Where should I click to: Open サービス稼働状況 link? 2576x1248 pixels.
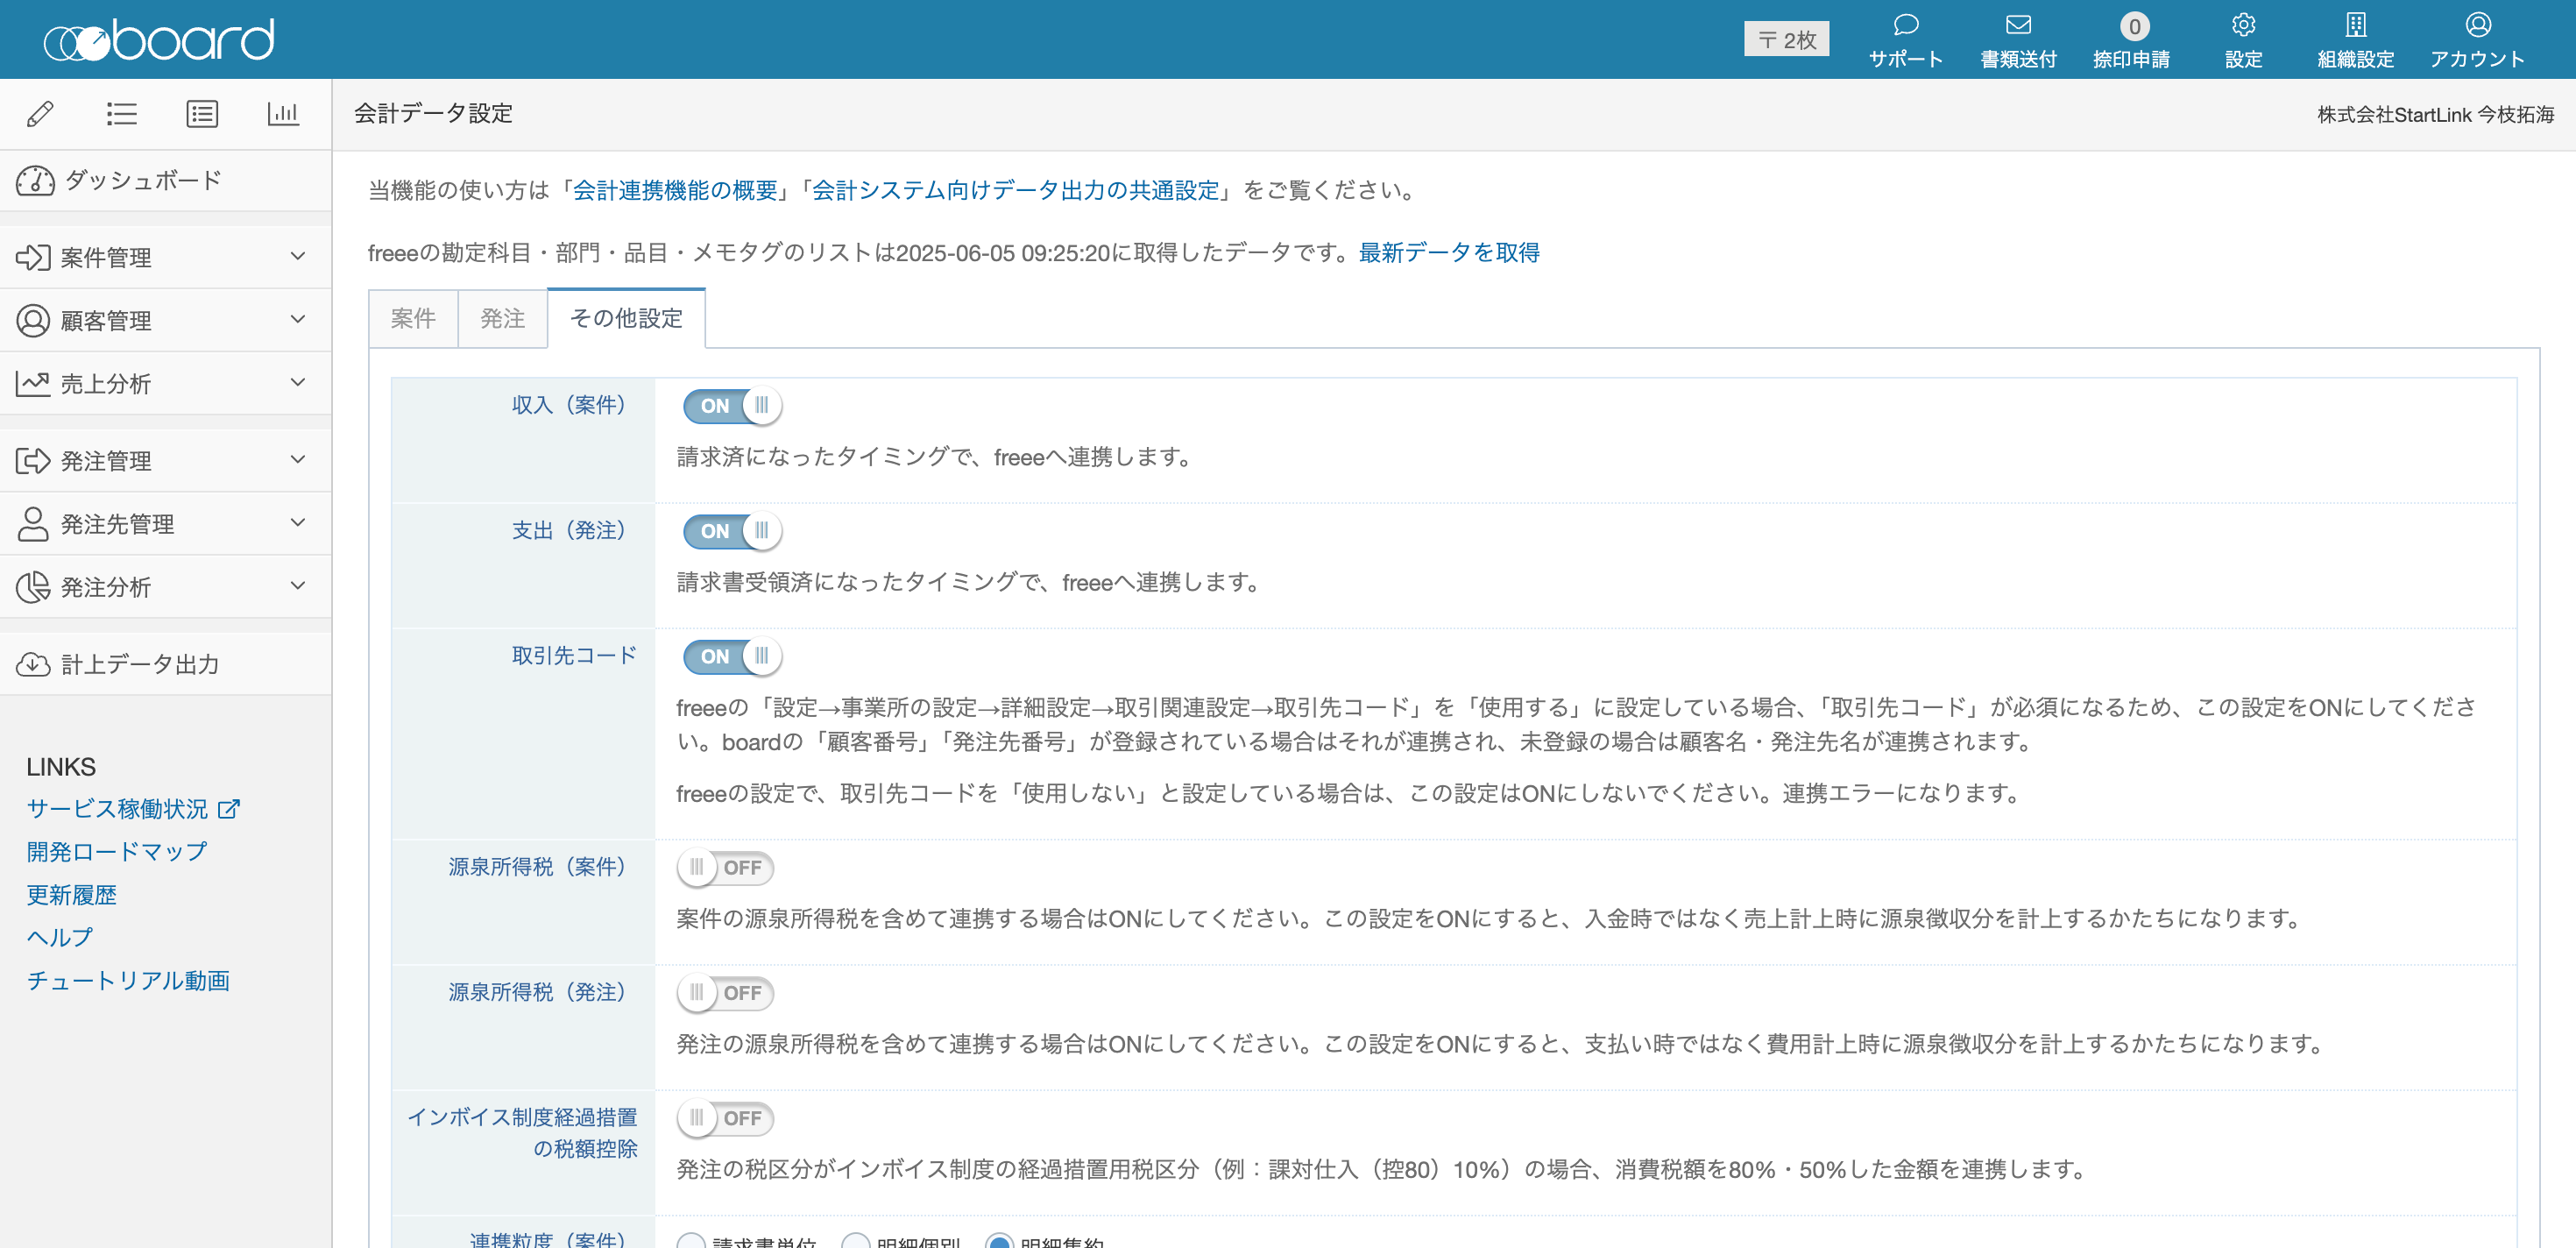click(117, 808)
